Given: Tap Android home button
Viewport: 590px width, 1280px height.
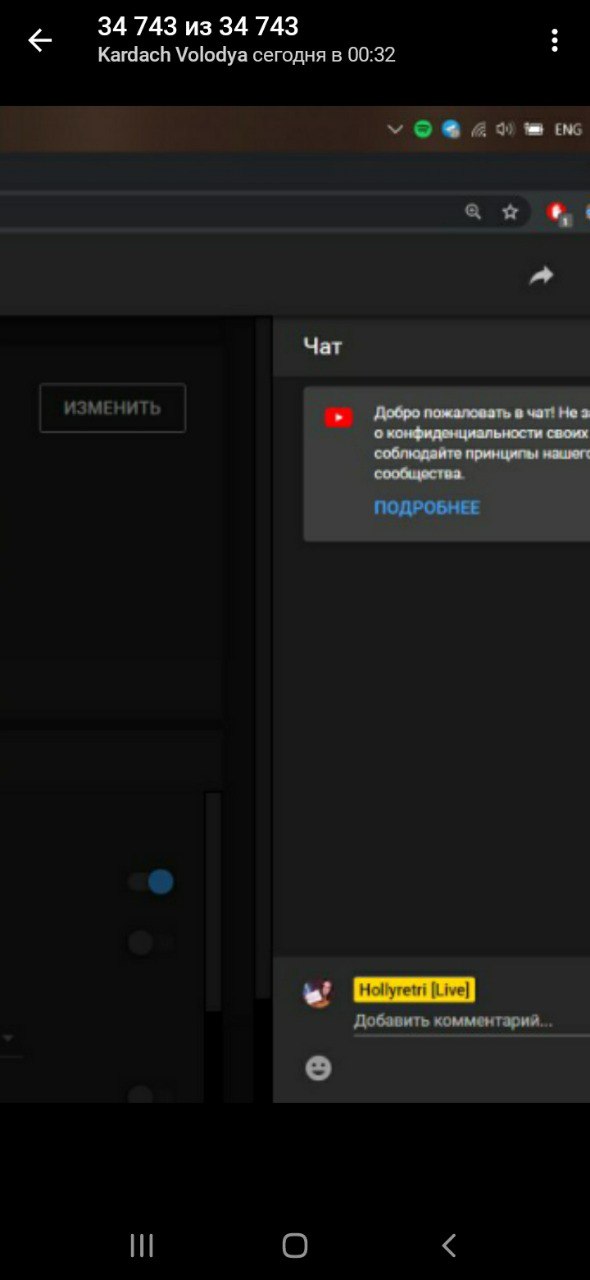Looking at the screenshot, I should (295, 1245).
